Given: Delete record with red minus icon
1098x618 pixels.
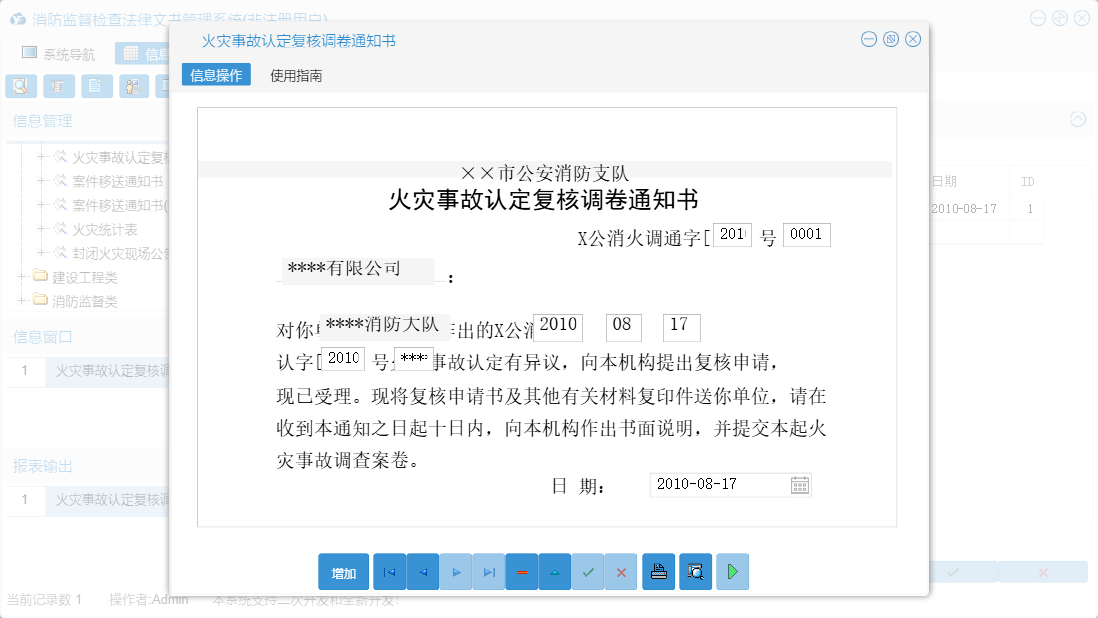Looking at the screenshot, I should [x=522, y=572].
